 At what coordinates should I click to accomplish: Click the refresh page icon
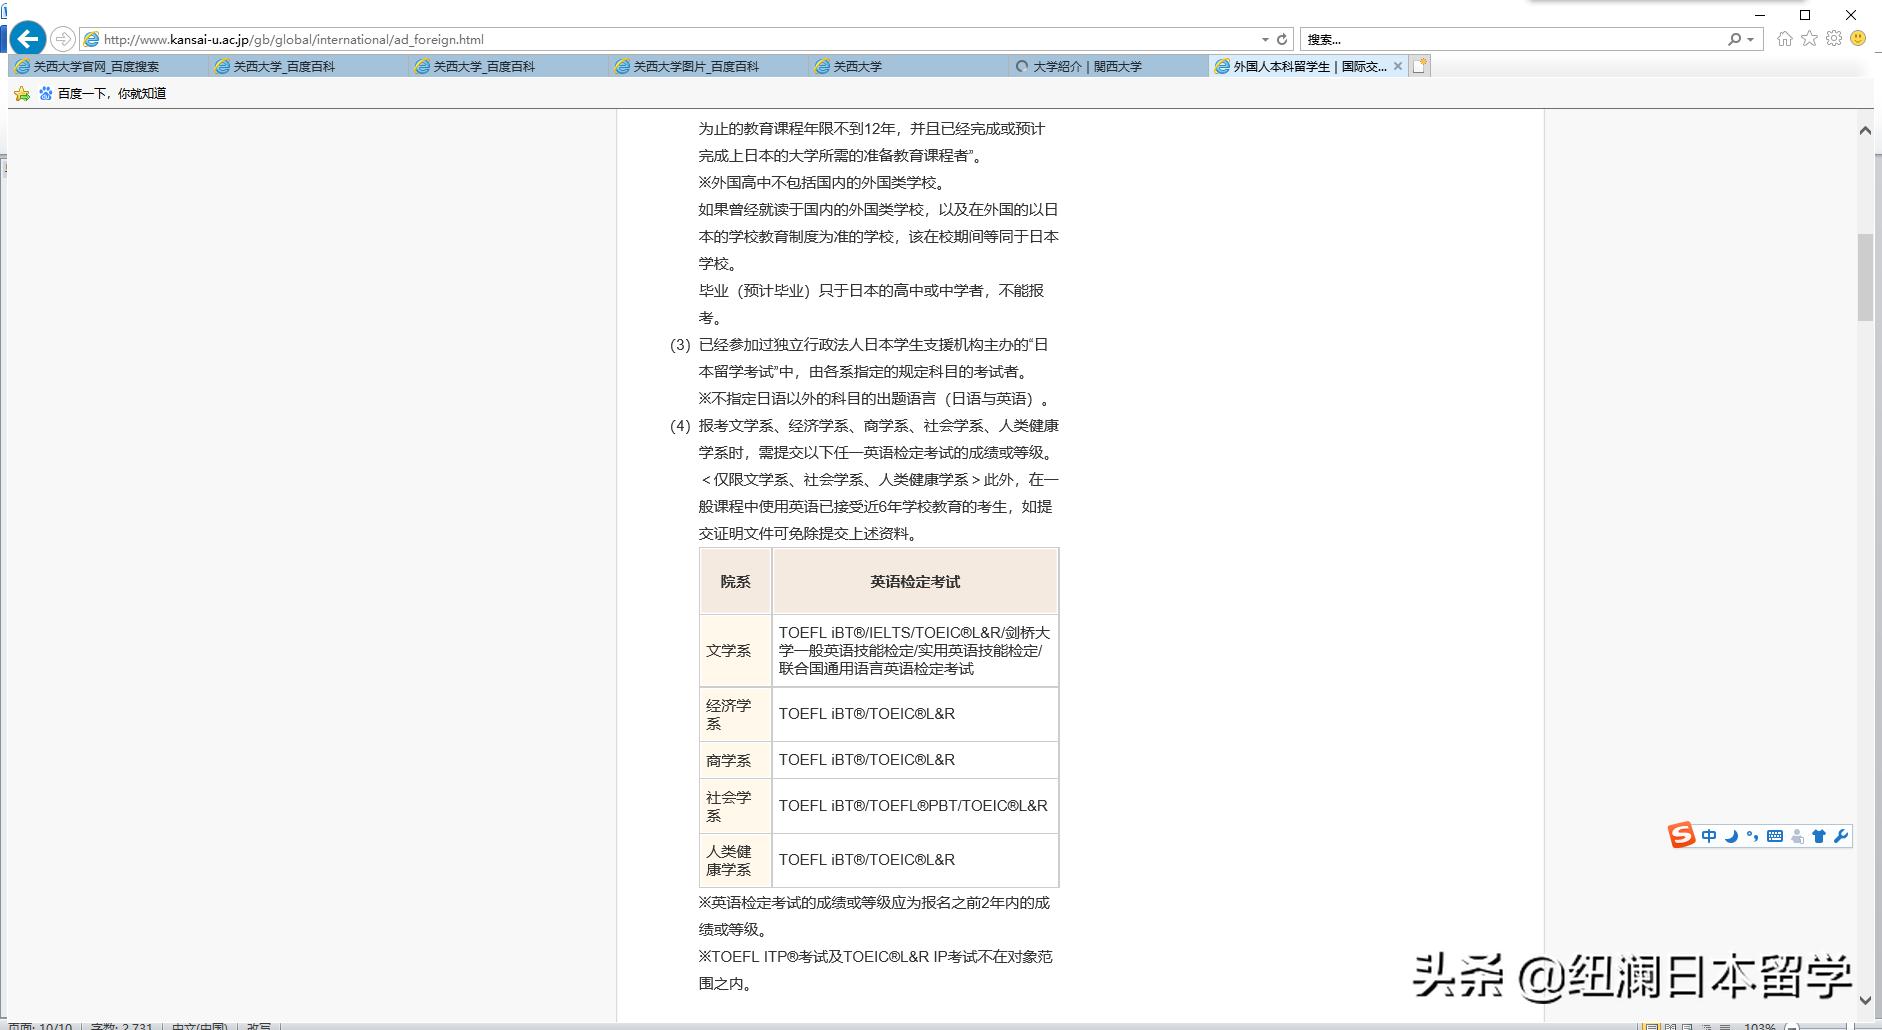(1282, 39)
